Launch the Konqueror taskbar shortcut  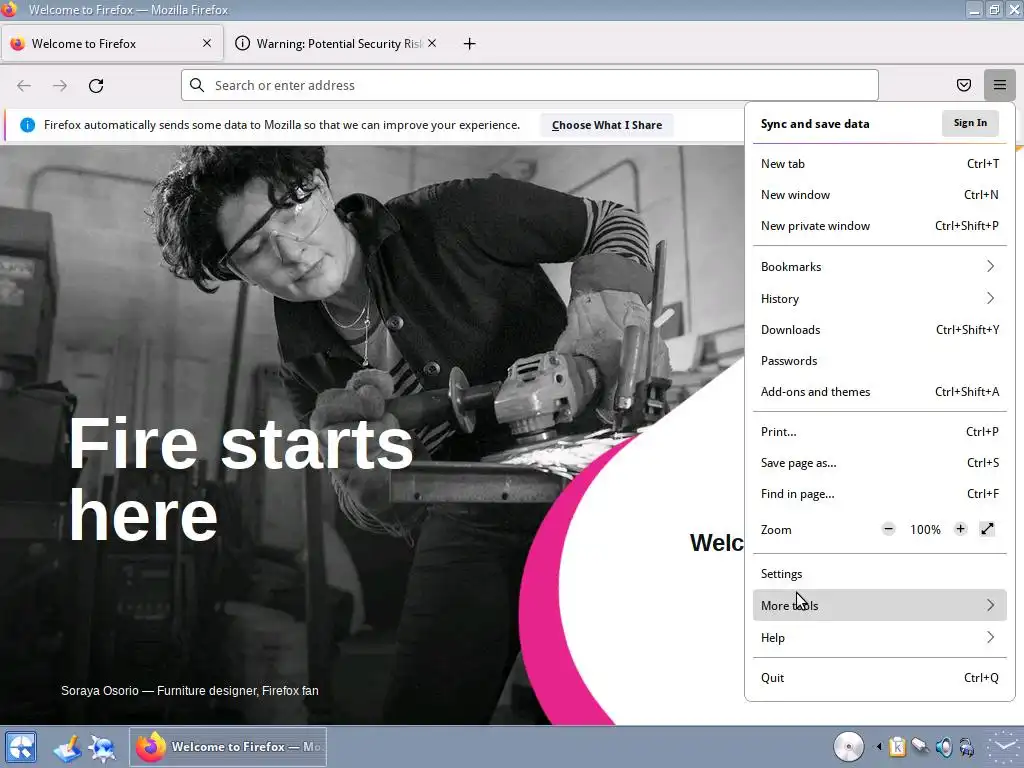pos(103,748)
